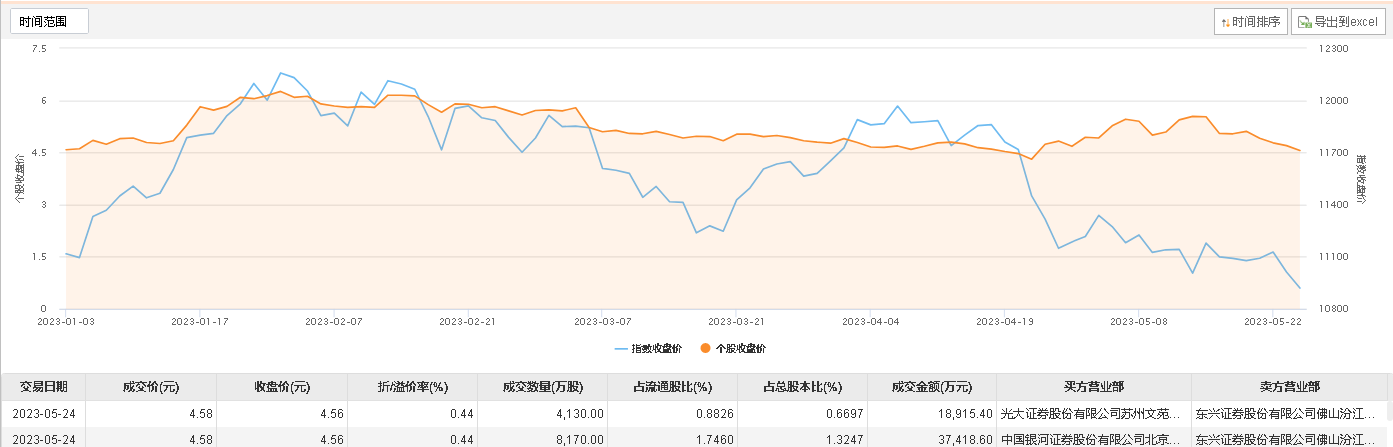Click the 成交金额(万元) column header
1393x447 pixels.
tap(932, 387)
